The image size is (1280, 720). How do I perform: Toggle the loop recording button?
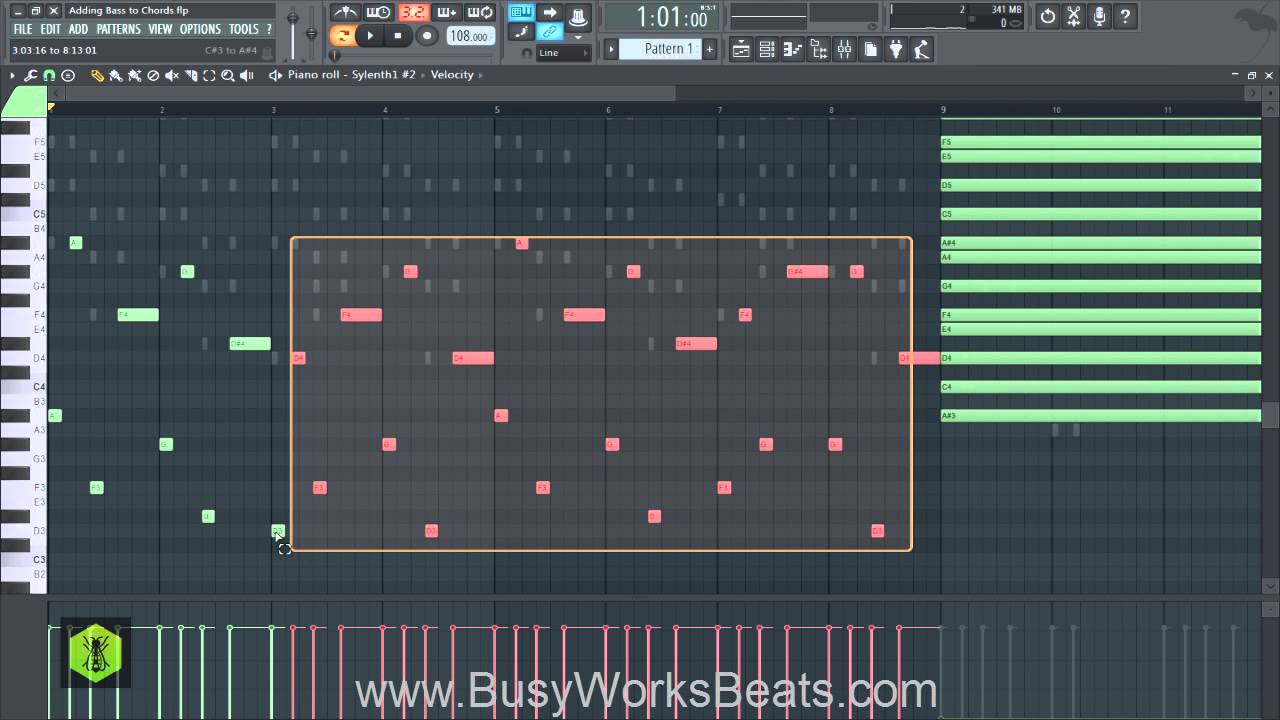(480, 13)
